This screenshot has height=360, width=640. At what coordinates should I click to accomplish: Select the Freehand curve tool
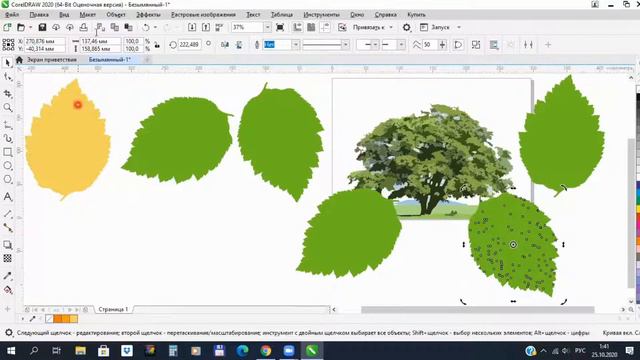tap(7, 125)
